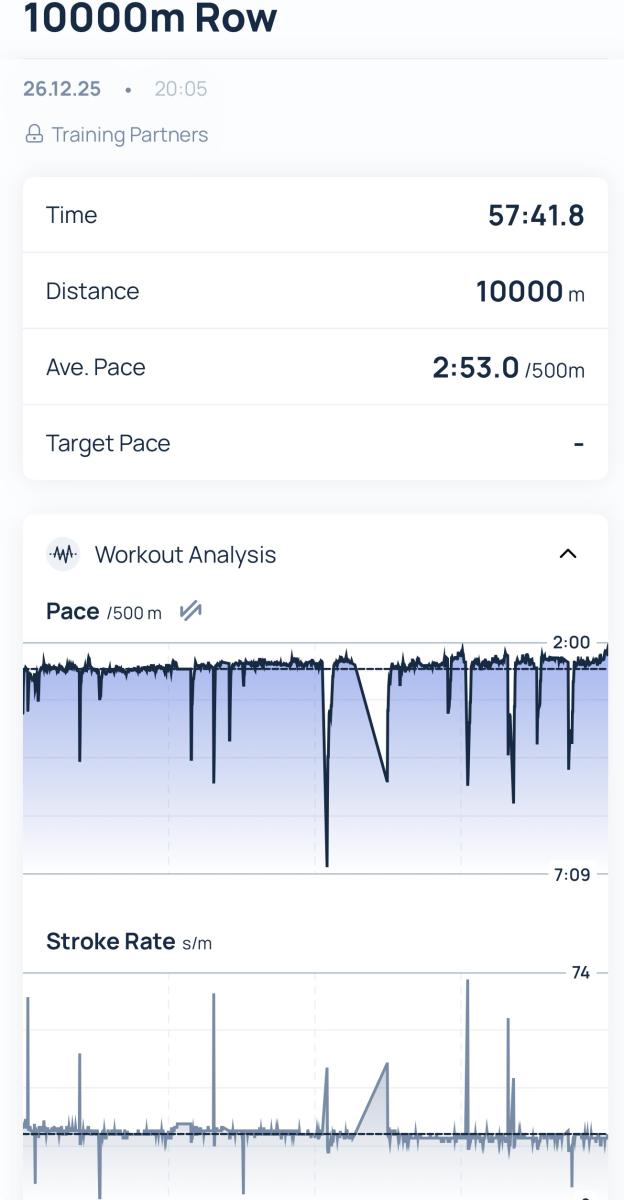Viewport: 624px width, 1200px height.
Task: Tap the 10000 m distance value
Action: coord(530,292)
